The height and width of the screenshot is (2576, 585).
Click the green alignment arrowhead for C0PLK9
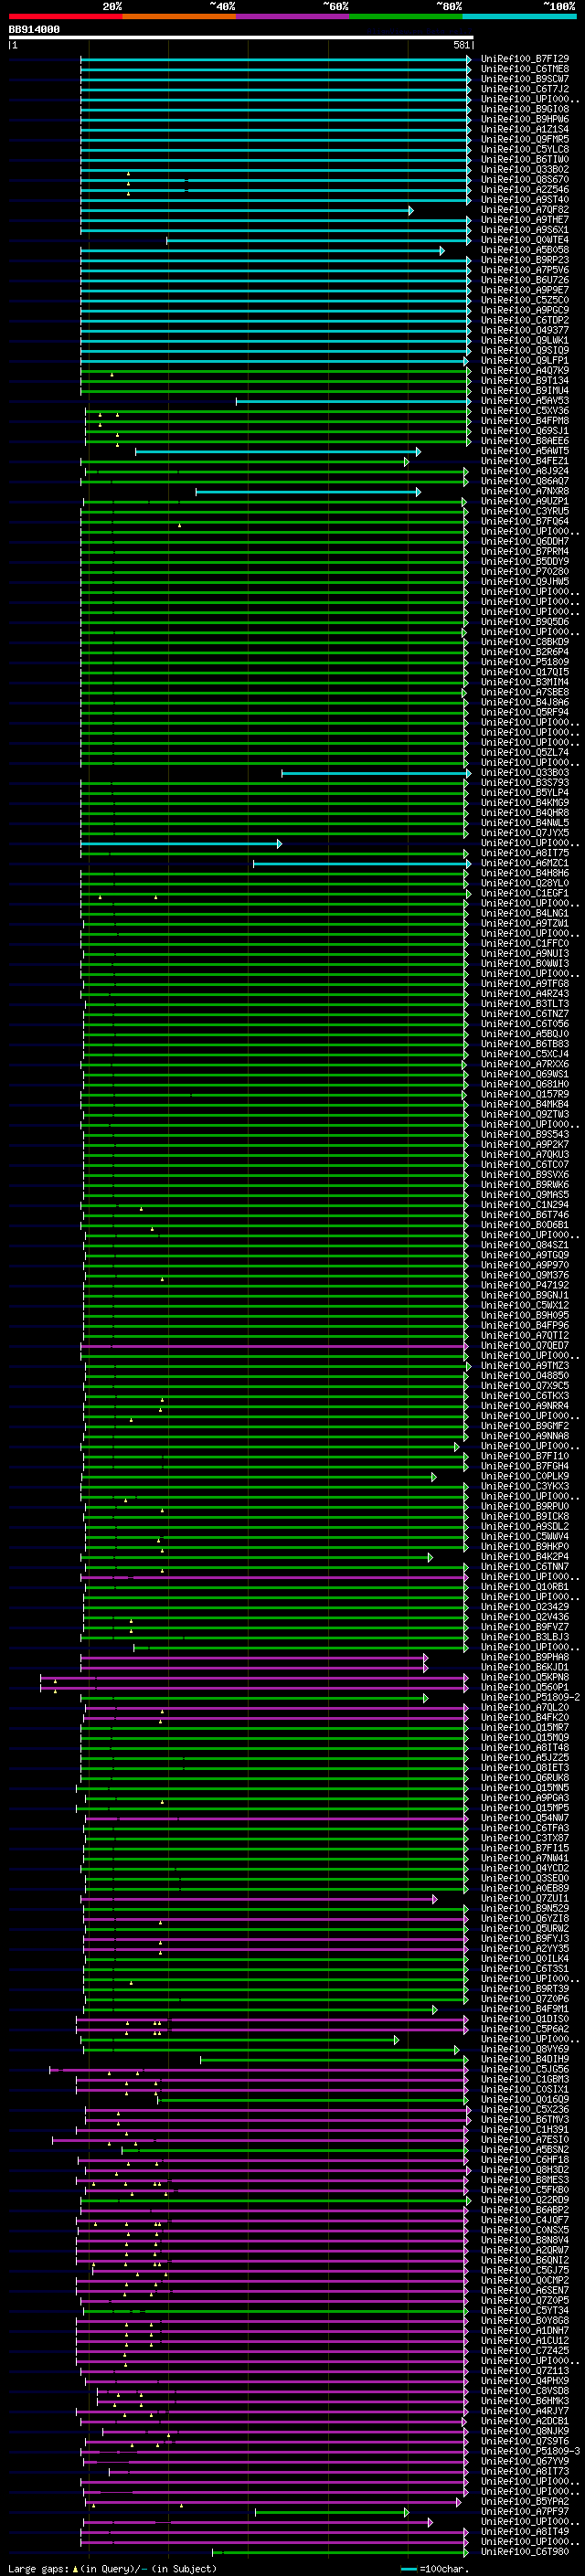pyautogui.click(x=434, y=1476)
